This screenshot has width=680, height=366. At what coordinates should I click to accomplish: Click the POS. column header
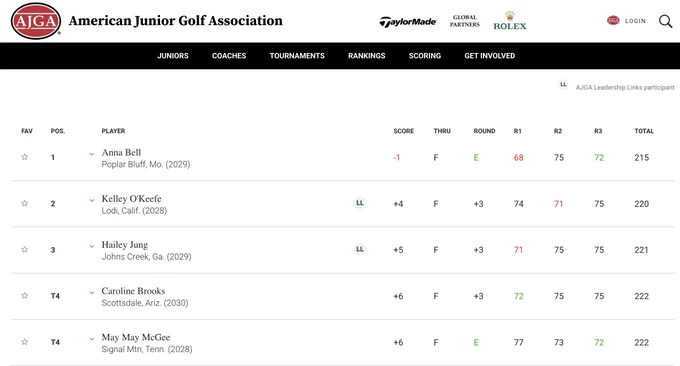(x=58, y=131)
